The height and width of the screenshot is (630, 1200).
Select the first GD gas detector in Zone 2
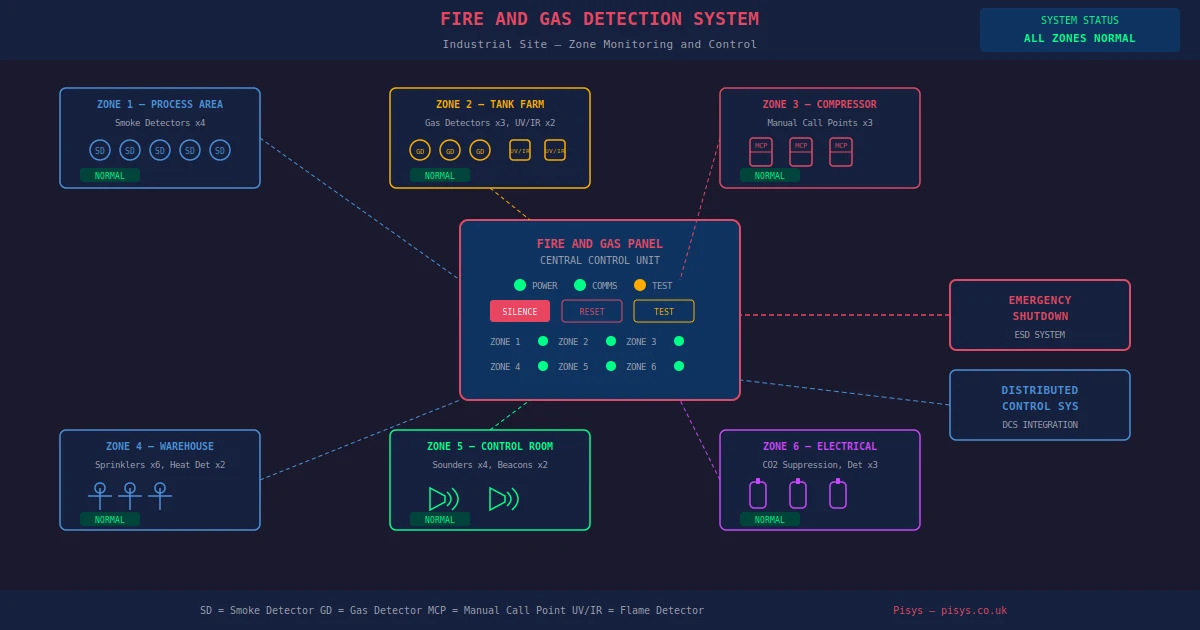pos(420,150)
